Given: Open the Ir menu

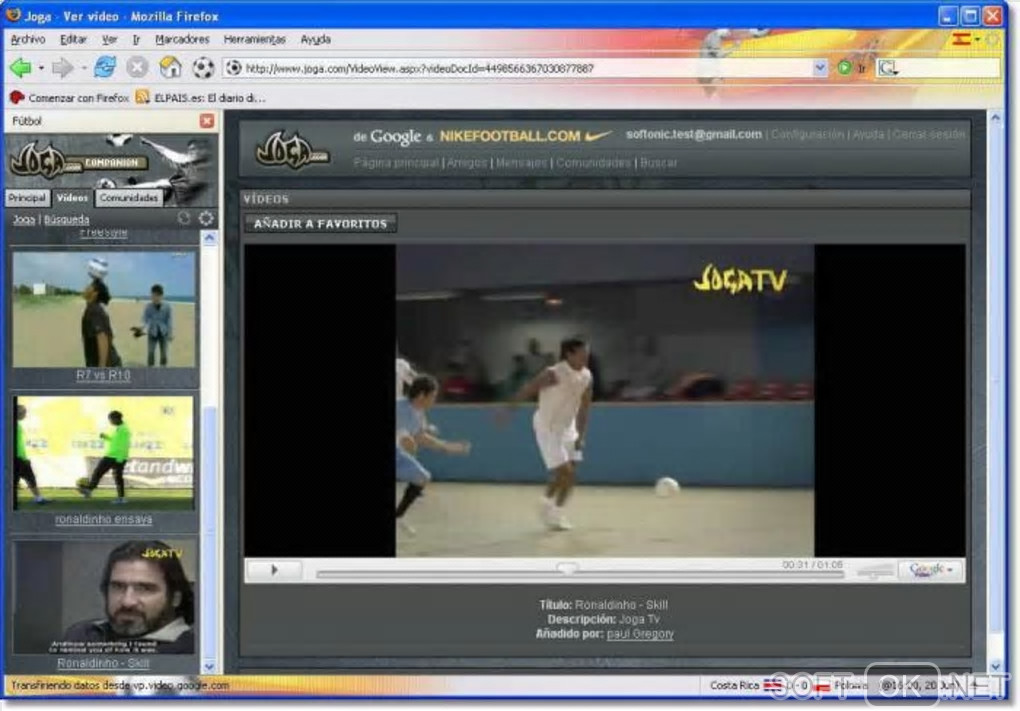Looking at the screenshot, I should 137,39.
